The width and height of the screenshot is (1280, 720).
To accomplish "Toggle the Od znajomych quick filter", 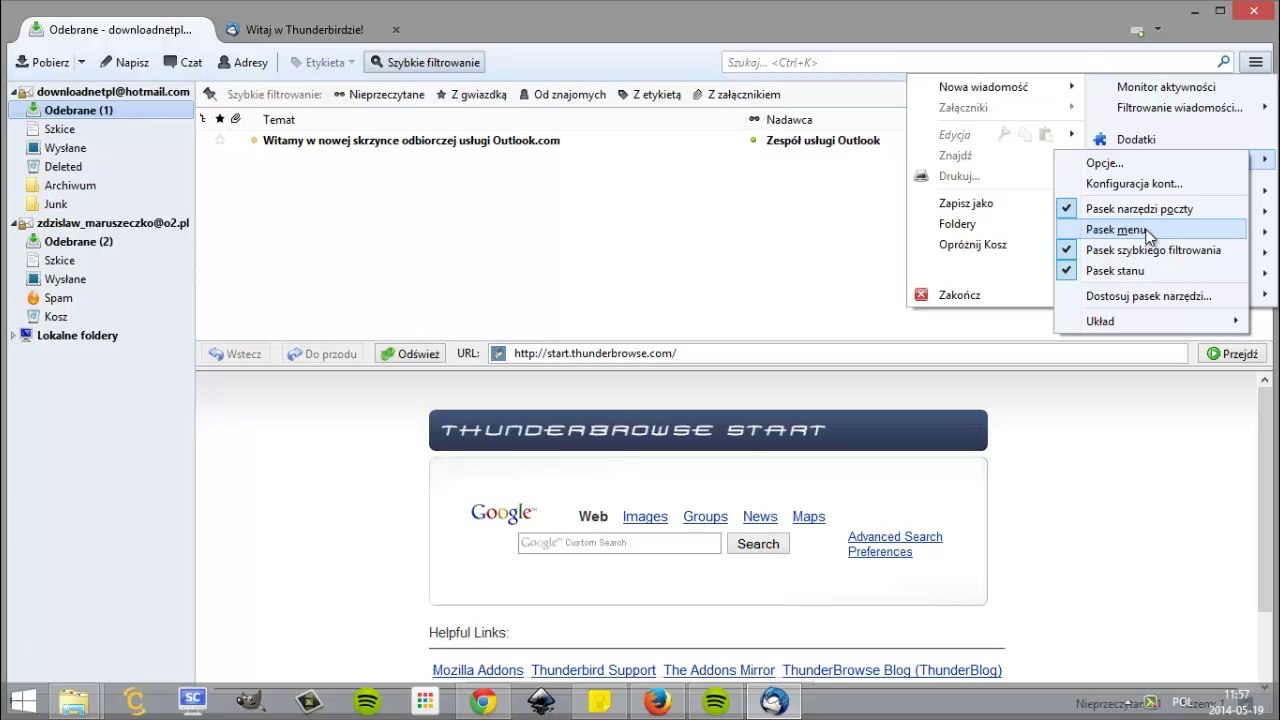I will point(561,94).
